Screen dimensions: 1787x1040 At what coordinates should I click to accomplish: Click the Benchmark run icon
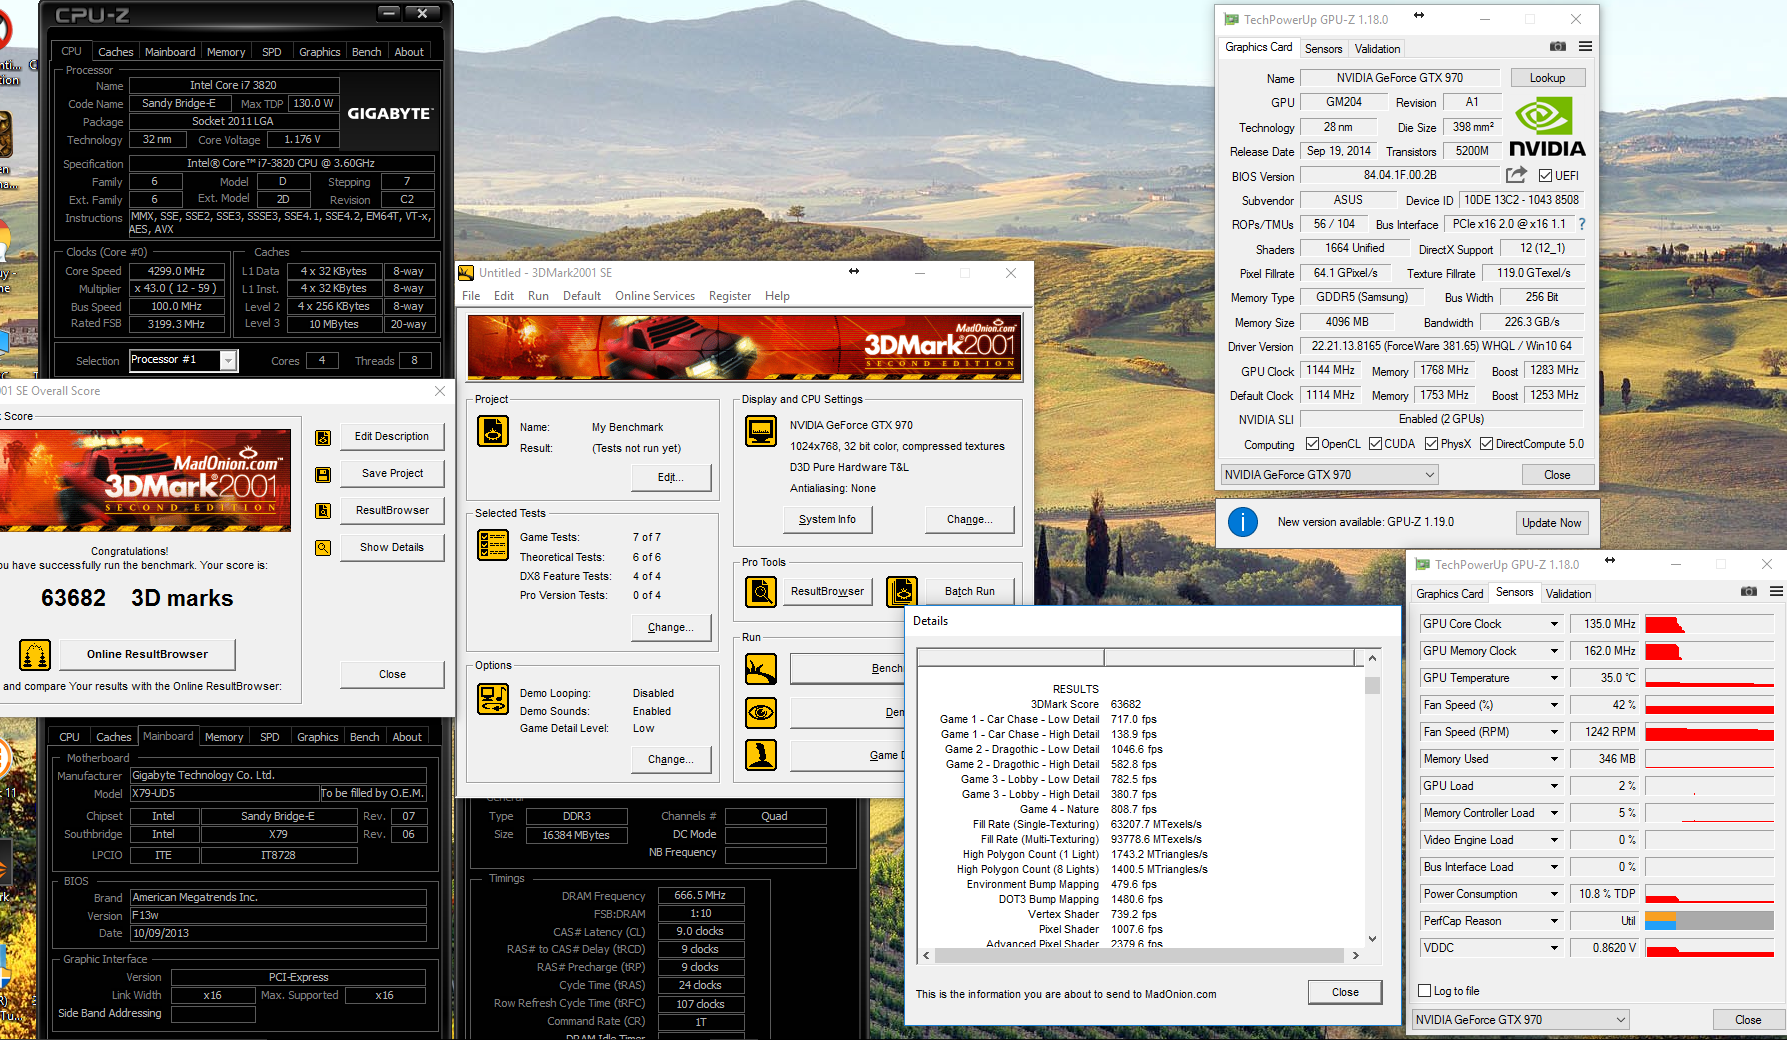pos(761,669)
